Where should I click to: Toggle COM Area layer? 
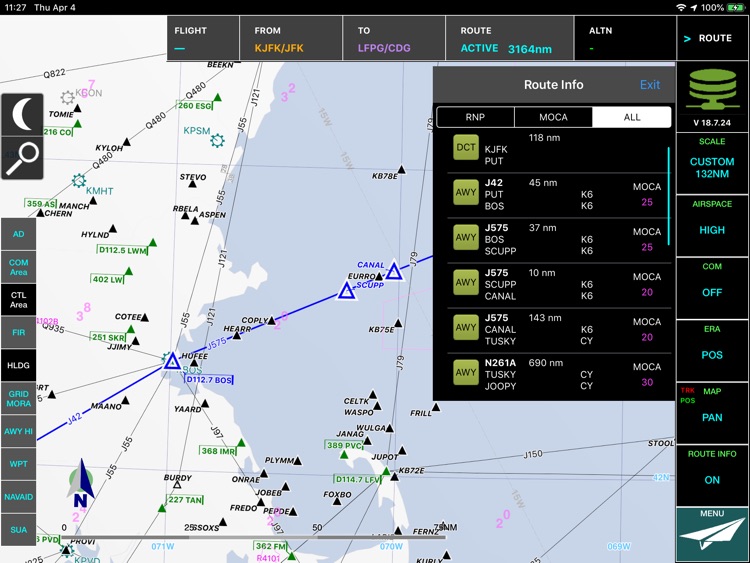tap(18, 267)
